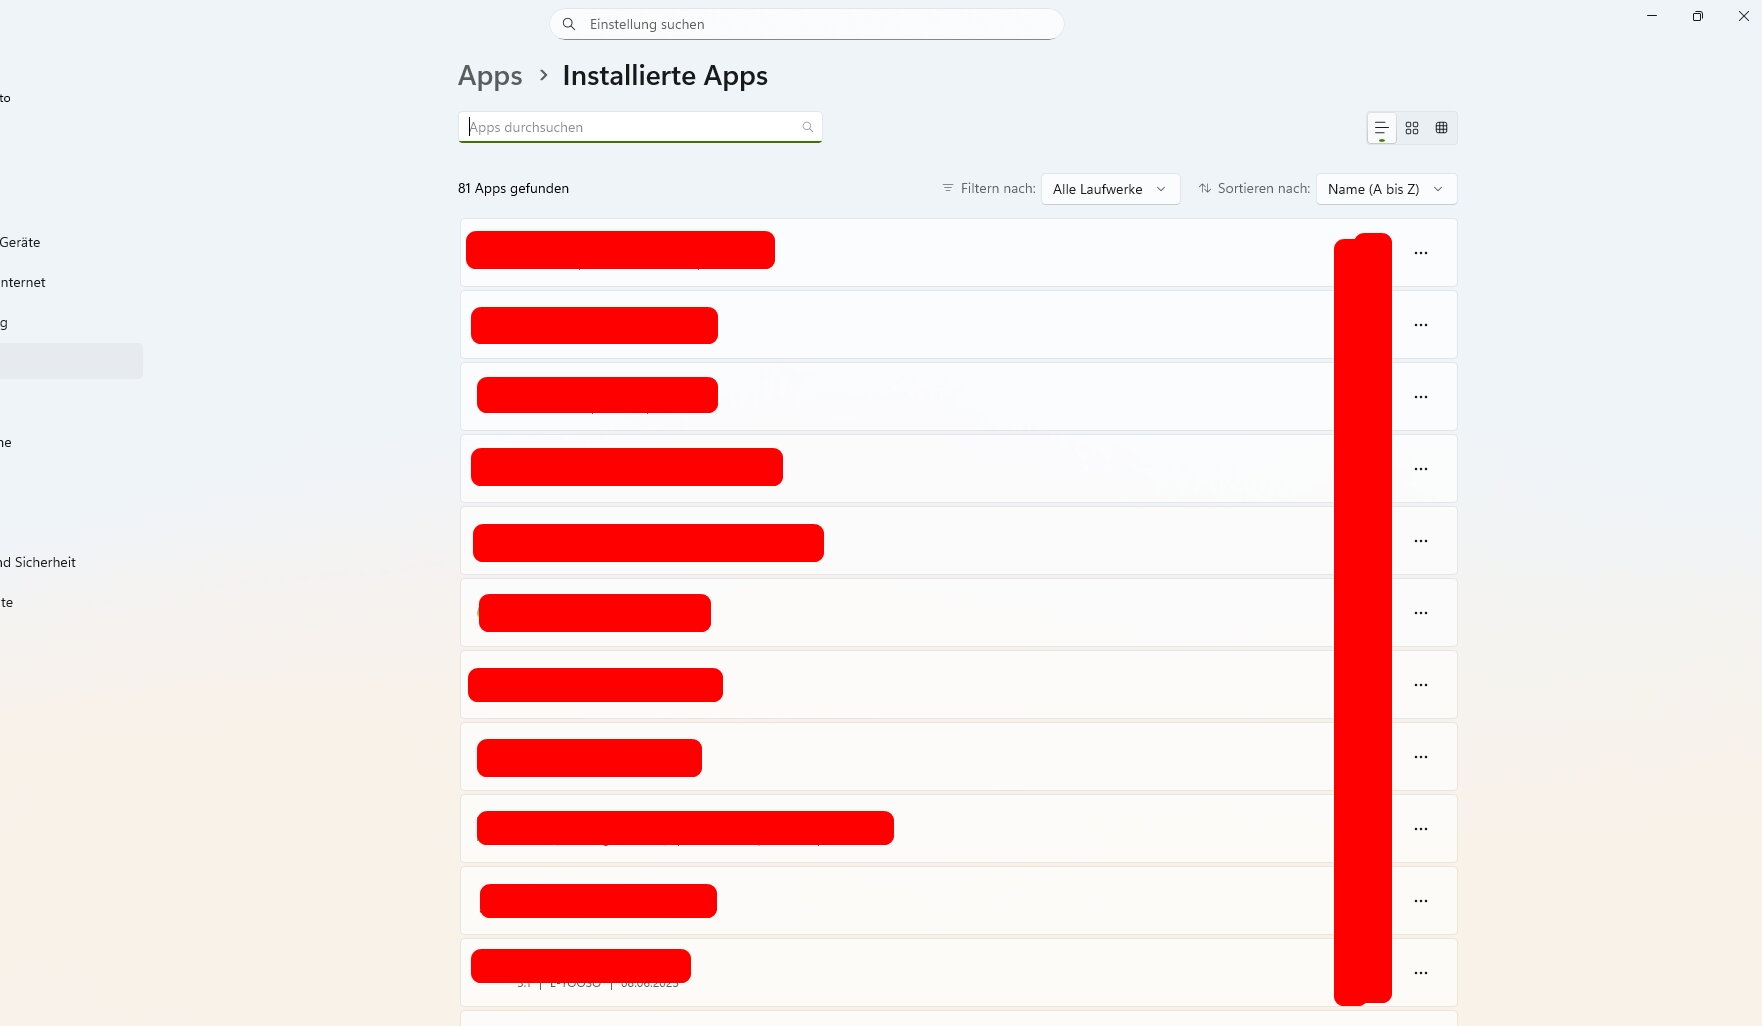Click the 'Einstellung suchen' search box
1762x1026 pixels.
[x=806, y=24]
